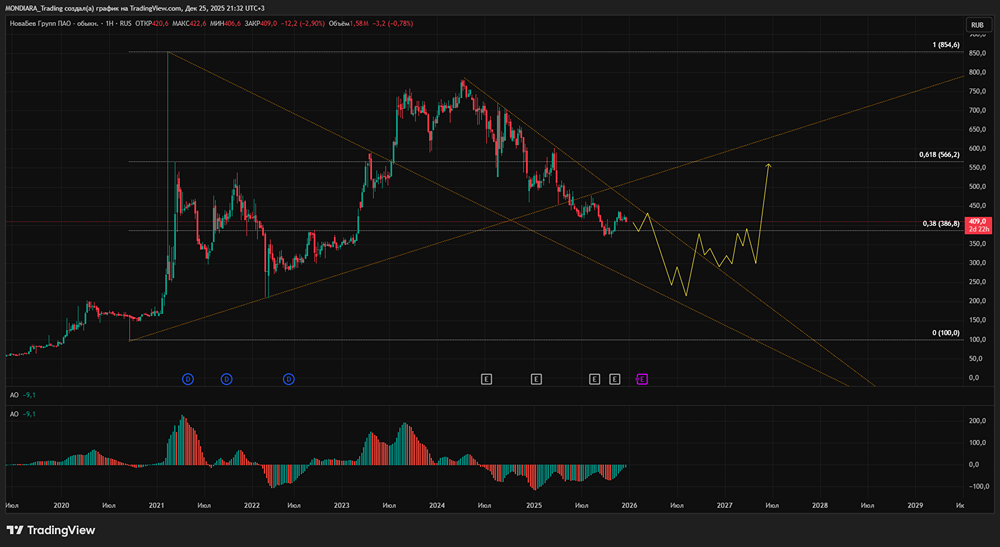Image resolution: width=1000 pixels, height=547 pixels.
Task: Click the leftmost gray earnings E marker
Action: coord(486,378)
